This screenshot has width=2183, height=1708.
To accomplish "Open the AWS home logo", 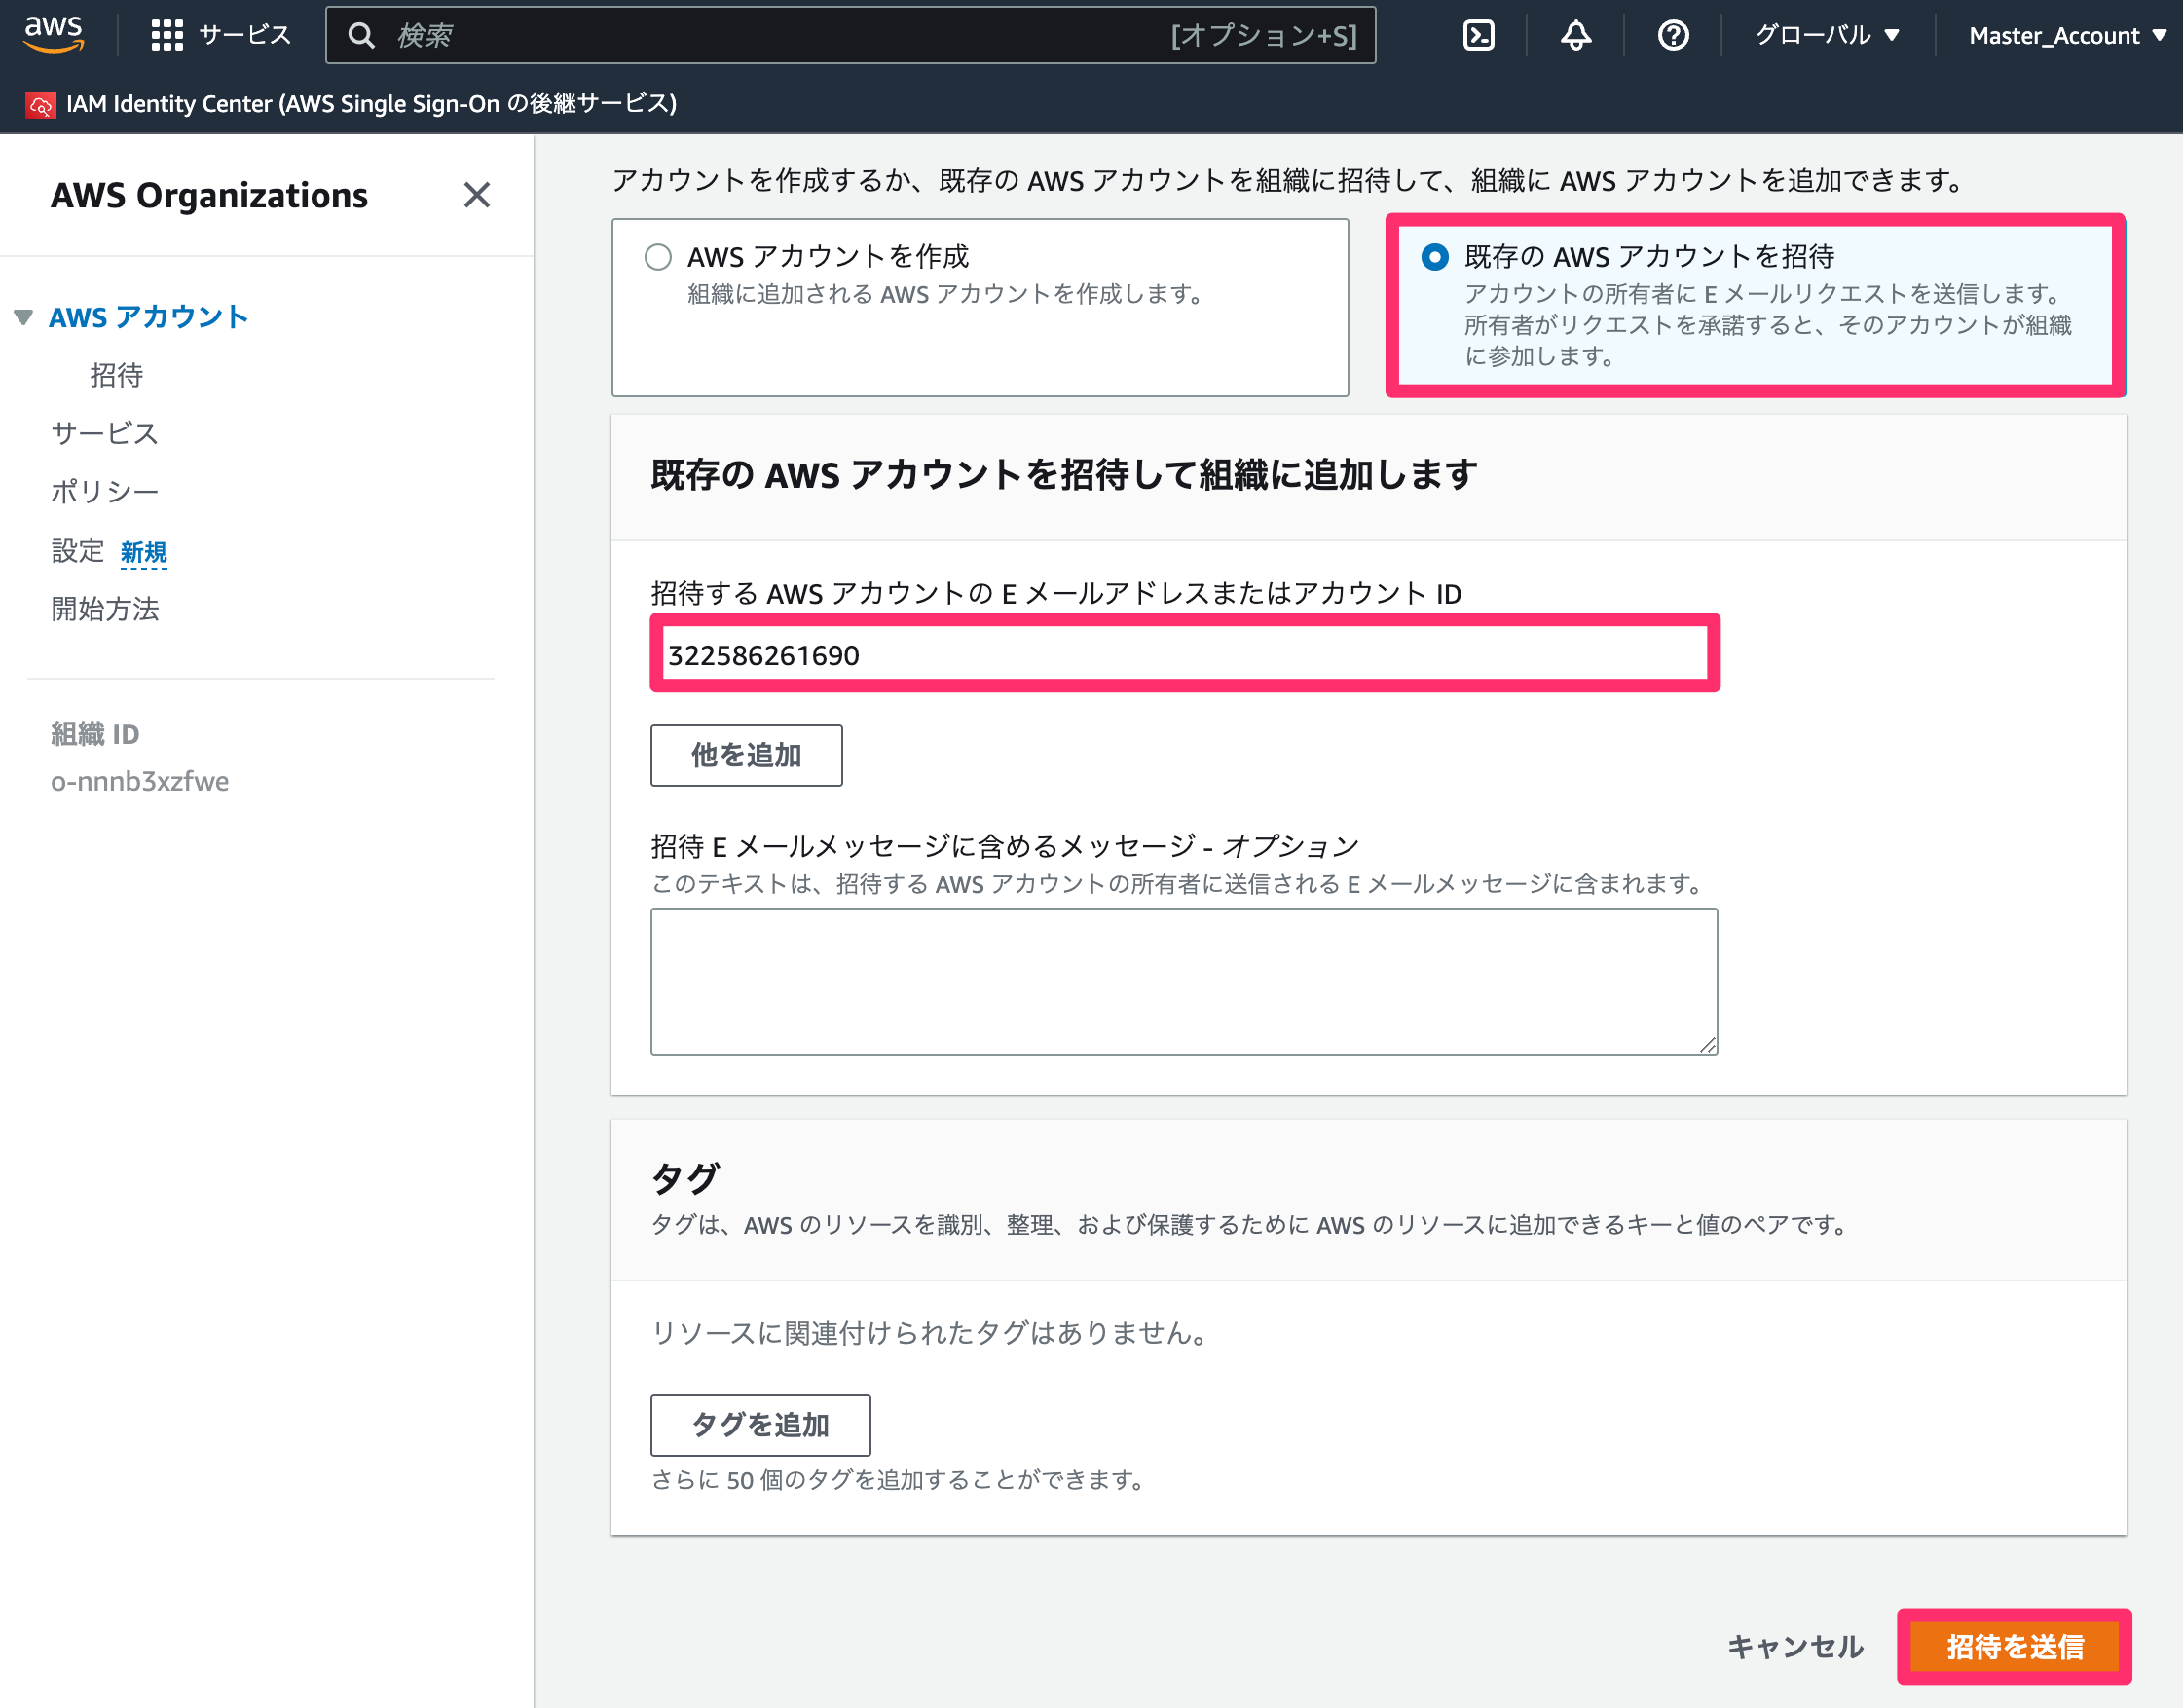I will (x=54, y=34).
